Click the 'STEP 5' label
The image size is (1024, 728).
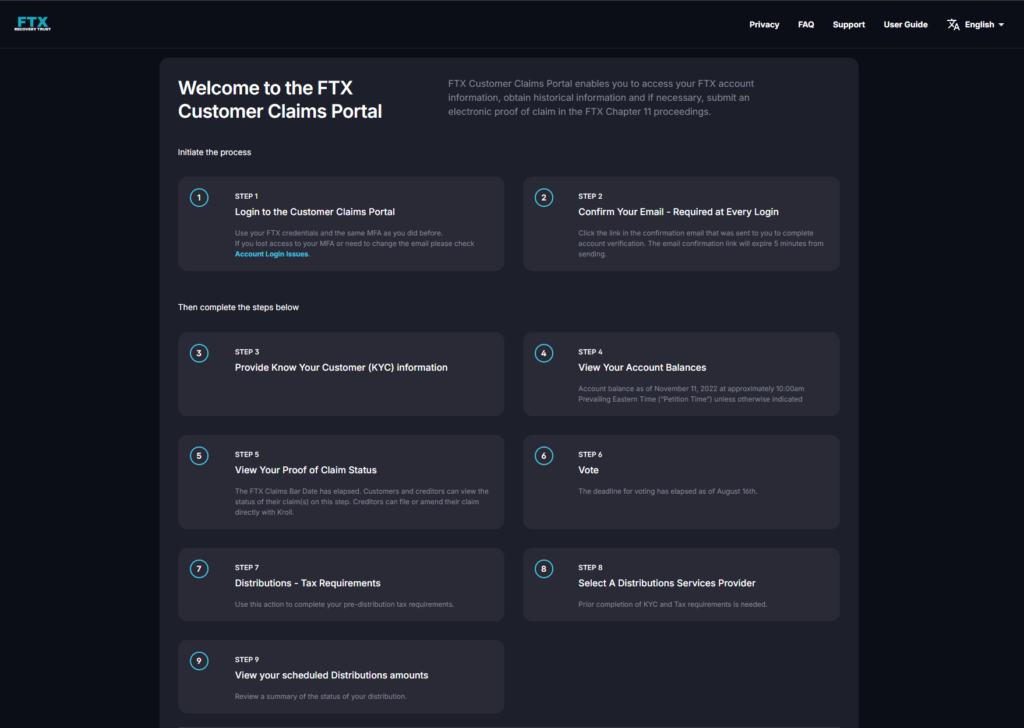pyautogui.click(x=247, y=454)
